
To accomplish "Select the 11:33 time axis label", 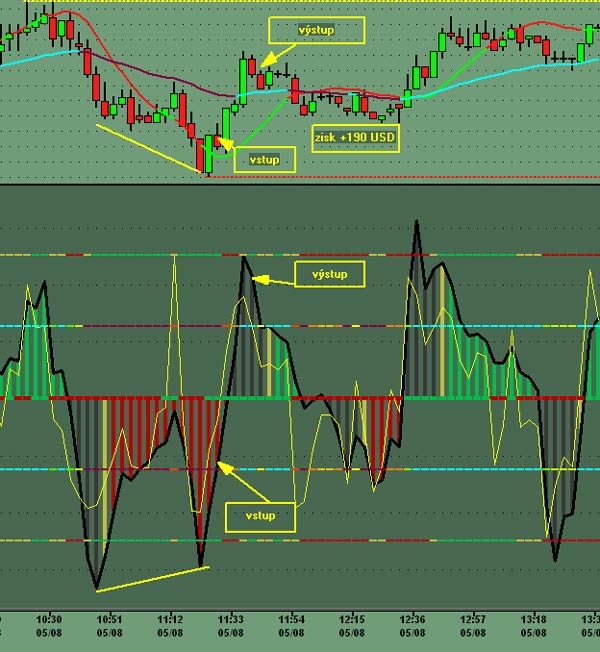I will [231, 620].
